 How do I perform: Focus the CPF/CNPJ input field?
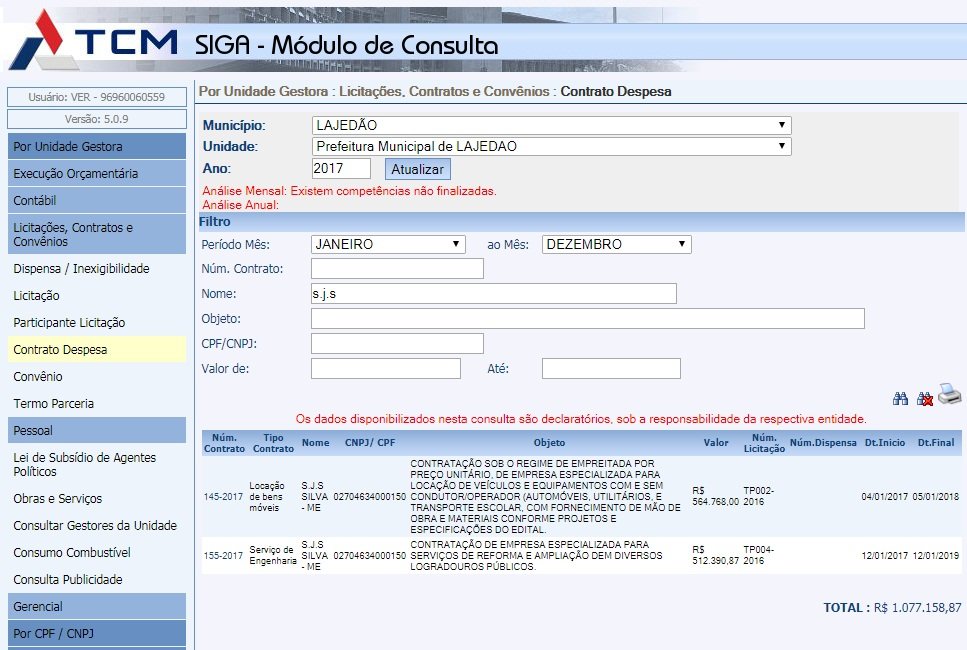pos(397,343)
